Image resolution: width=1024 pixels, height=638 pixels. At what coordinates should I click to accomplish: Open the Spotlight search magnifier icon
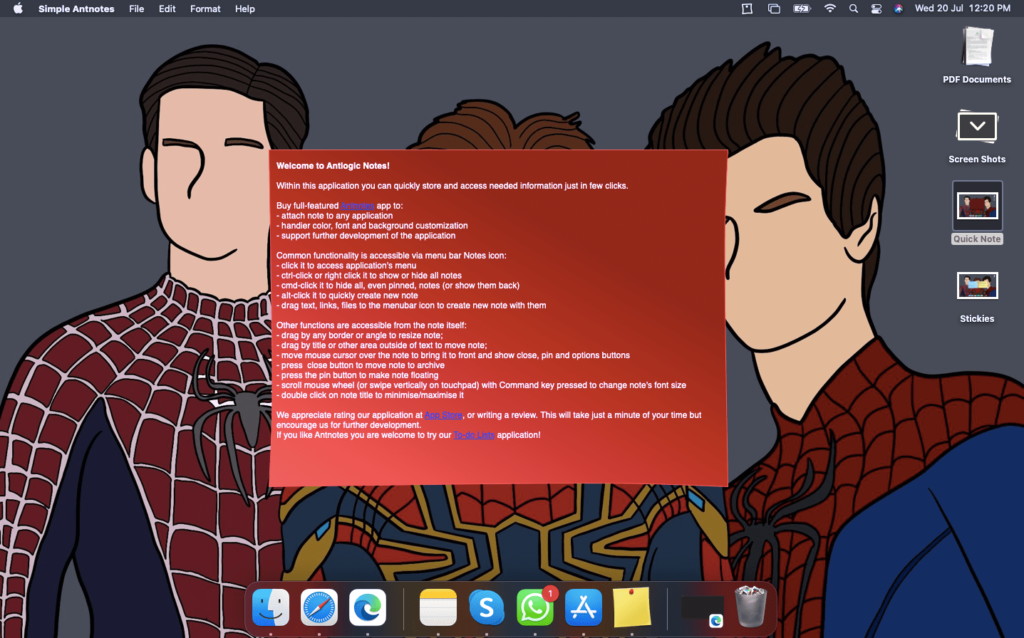[x=853, y=9]
